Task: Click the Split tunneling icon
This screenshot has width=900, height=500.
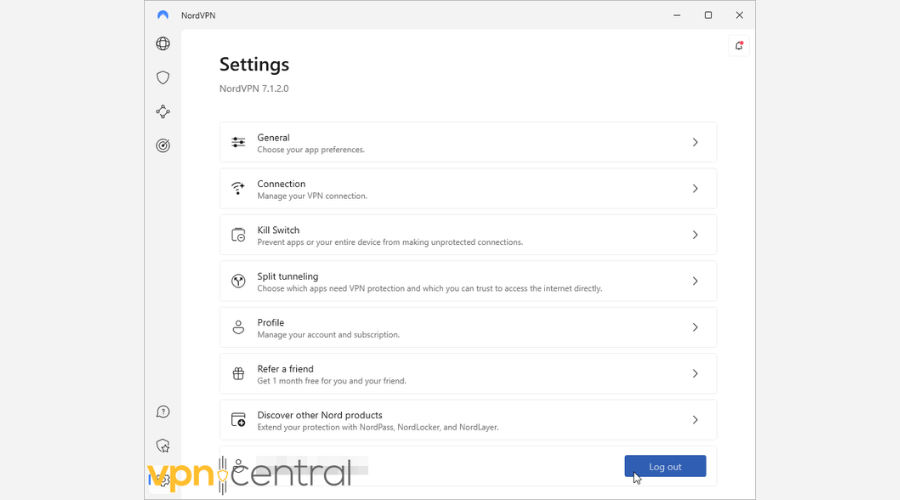Action: pyautogui.click(x=238, y=281)
